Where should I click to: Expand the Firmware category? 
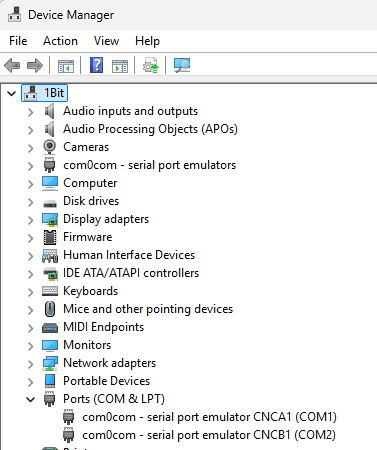pos(31,238)
